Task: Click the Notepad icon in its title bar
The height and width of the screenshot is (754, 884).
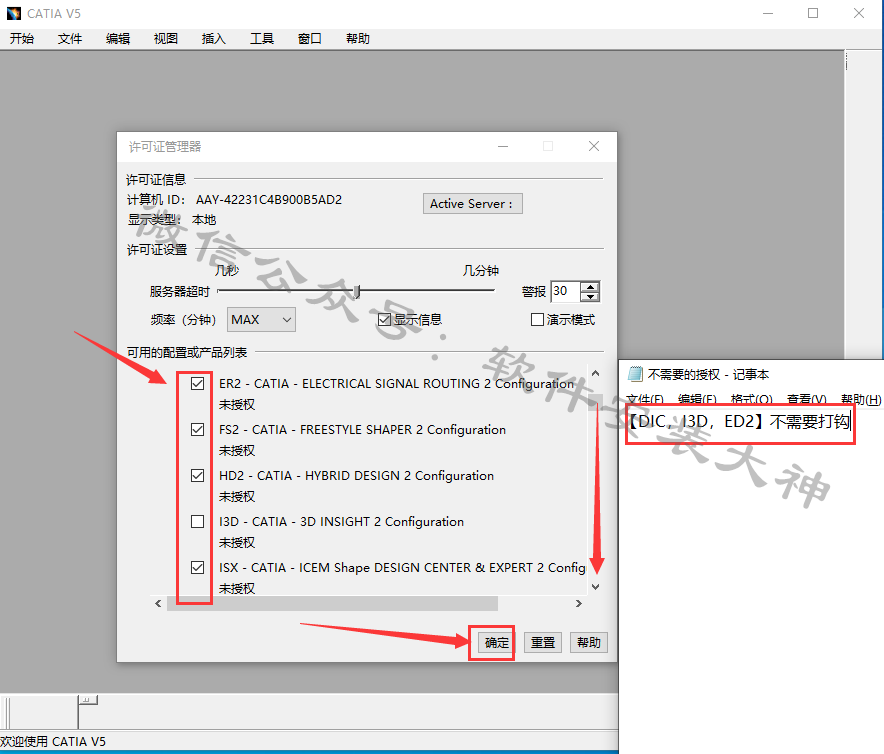Action: click(x=635, y=374)
